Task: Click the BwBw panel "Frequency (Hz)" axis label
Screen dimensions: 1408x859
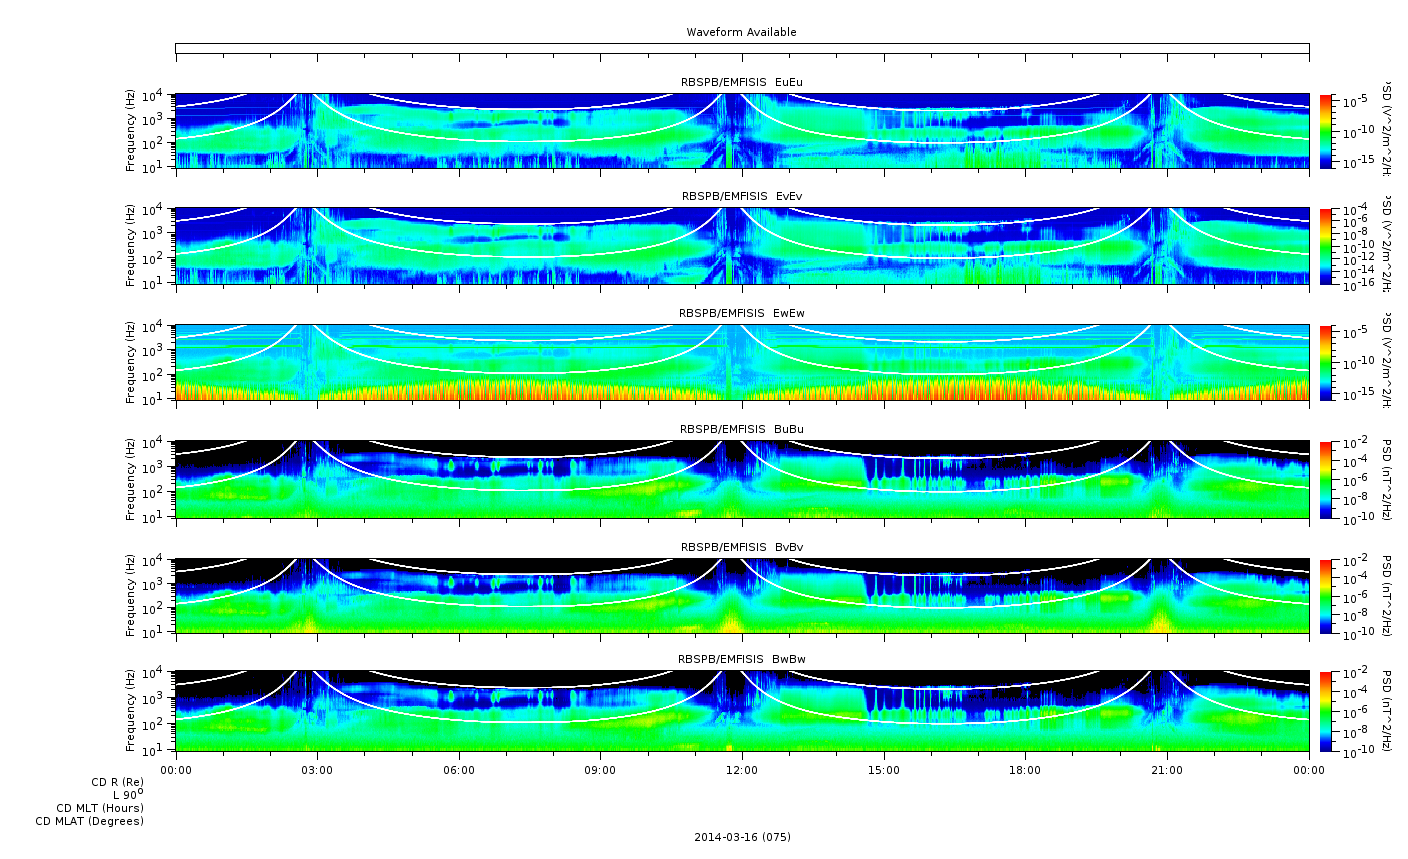Action: coord(131,711)
